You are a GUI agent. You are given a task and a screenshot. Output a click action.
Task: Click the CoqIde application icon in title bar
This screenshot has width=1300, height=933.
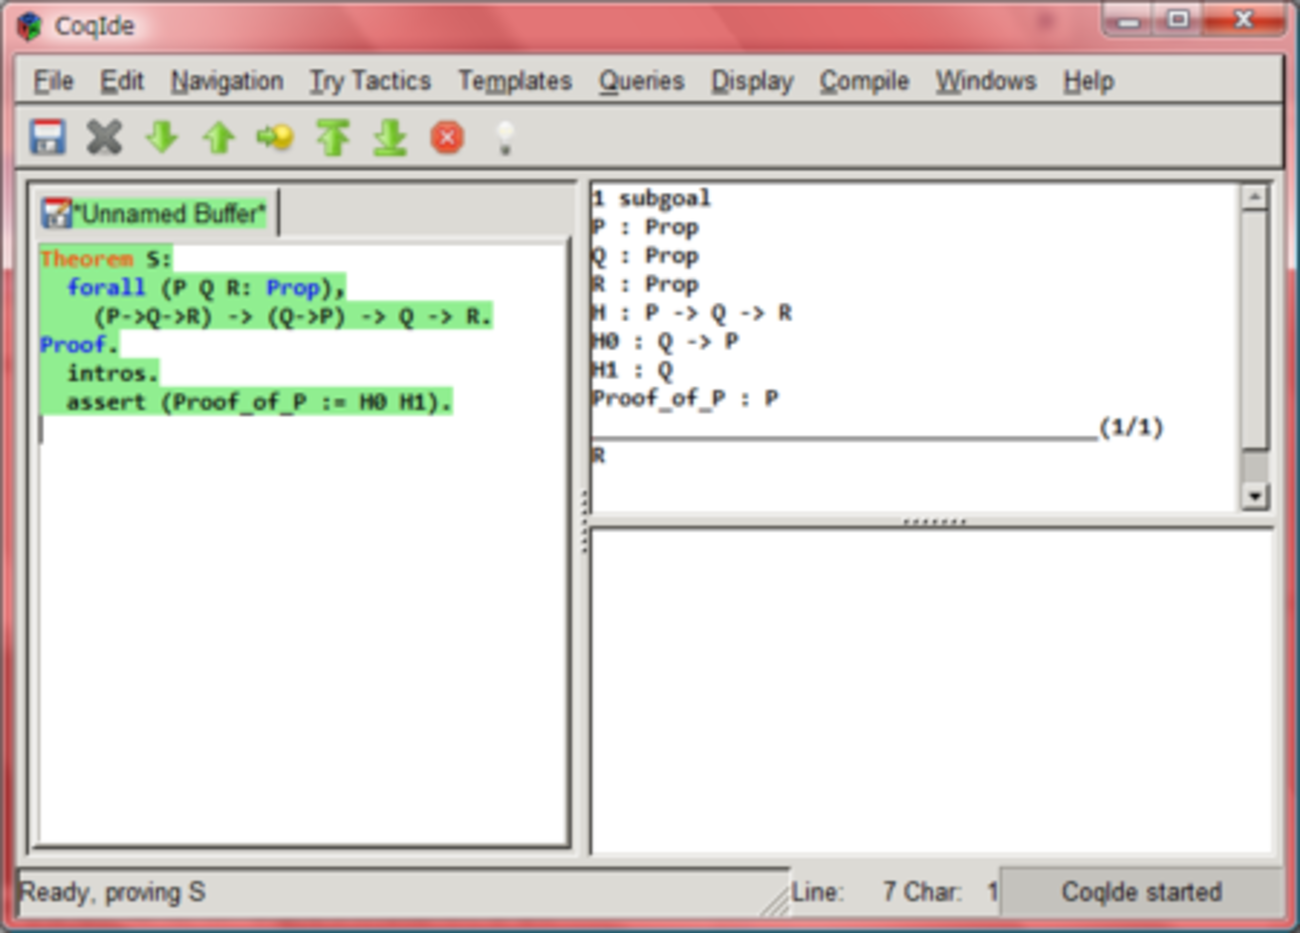pyautogui.click(x=30, y=25)
